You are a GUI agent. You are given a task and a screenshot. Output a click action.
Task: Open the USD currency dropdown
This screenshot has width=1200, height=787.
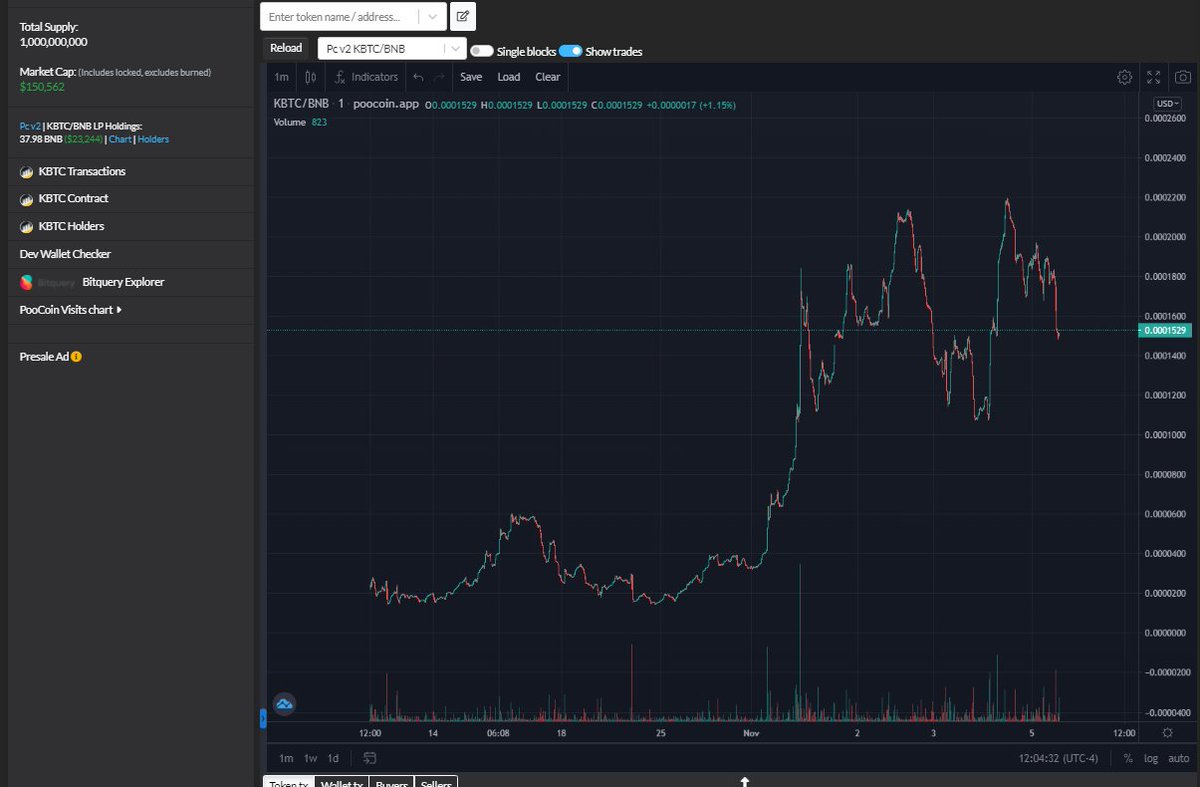click(1167, 104)
